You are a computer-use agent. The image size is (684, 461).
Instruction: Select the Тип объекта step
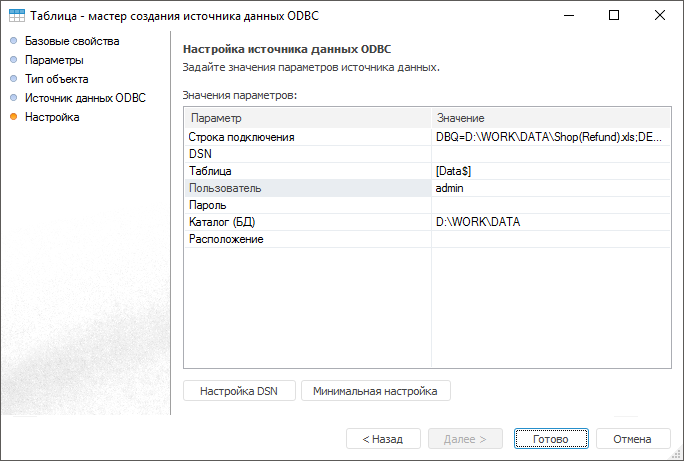pos(56,79)
